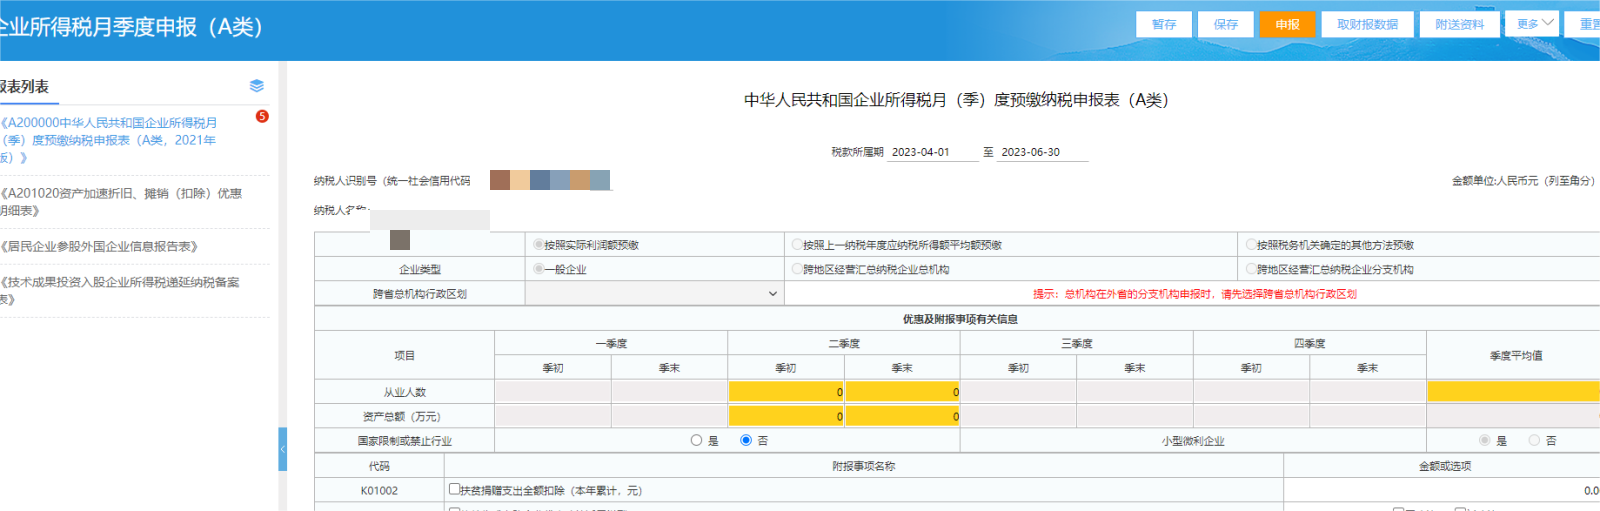Click second-quarter 季初 从业人数 yellow field
The height and width of the screenshot is (511, 1600).
click(786, 392)
